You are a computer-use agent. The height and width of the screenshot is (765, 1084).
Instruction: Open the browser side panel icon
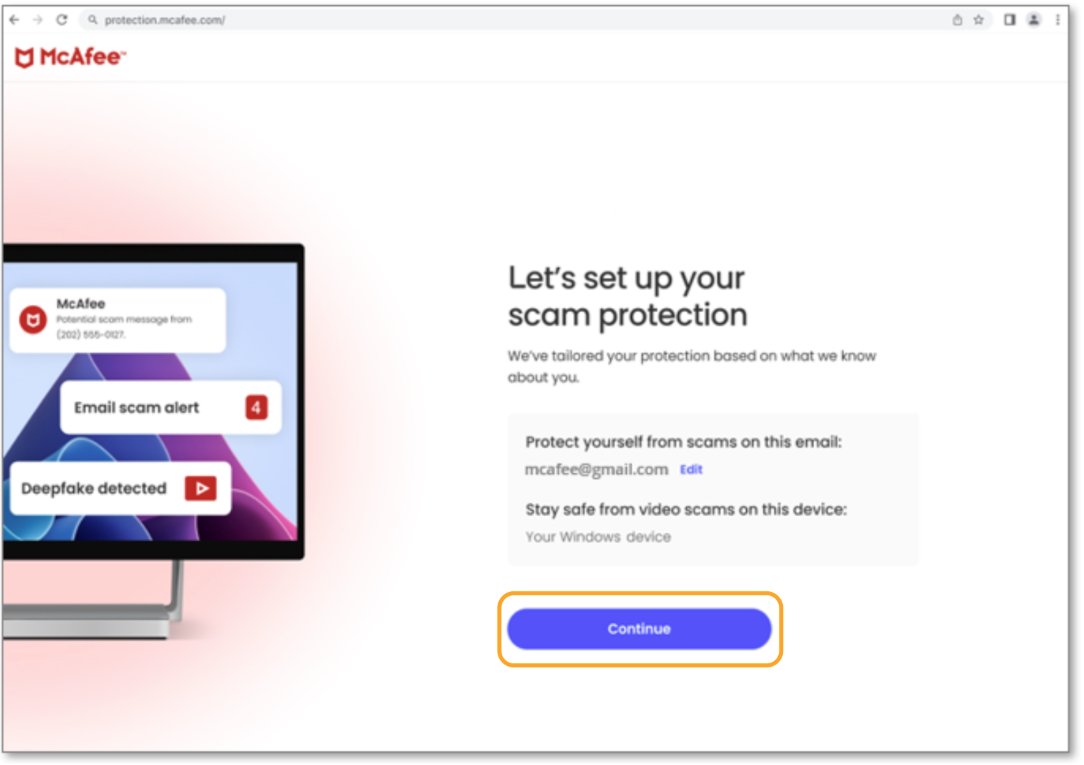[x=1010, y=20]
